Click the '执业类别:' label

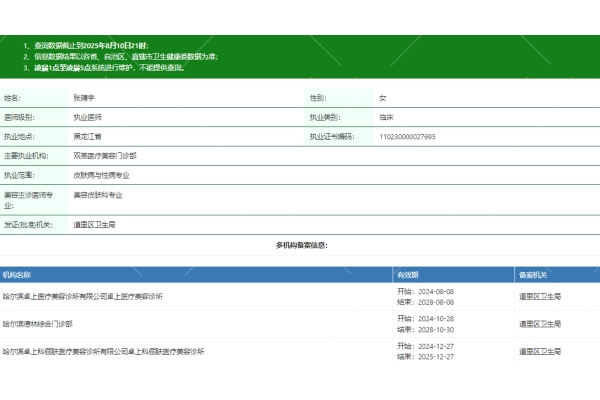325,117
